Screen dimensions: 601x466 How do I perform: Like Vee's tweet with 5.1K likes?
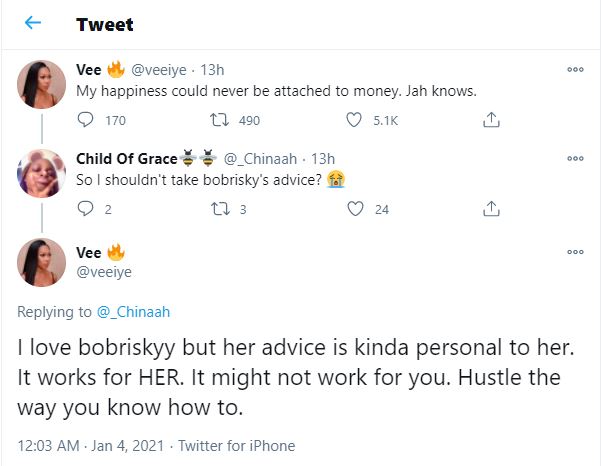[353, 121]
